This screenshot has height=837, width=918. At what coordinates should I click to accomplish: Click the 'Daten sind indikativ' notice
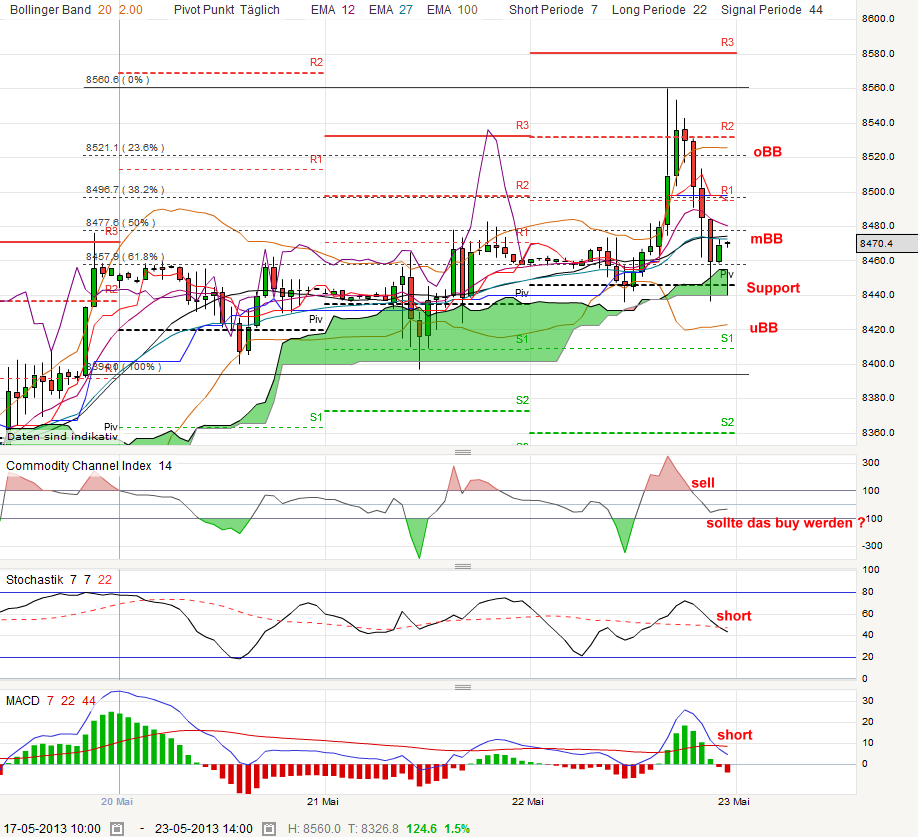(x=62, y=437)
